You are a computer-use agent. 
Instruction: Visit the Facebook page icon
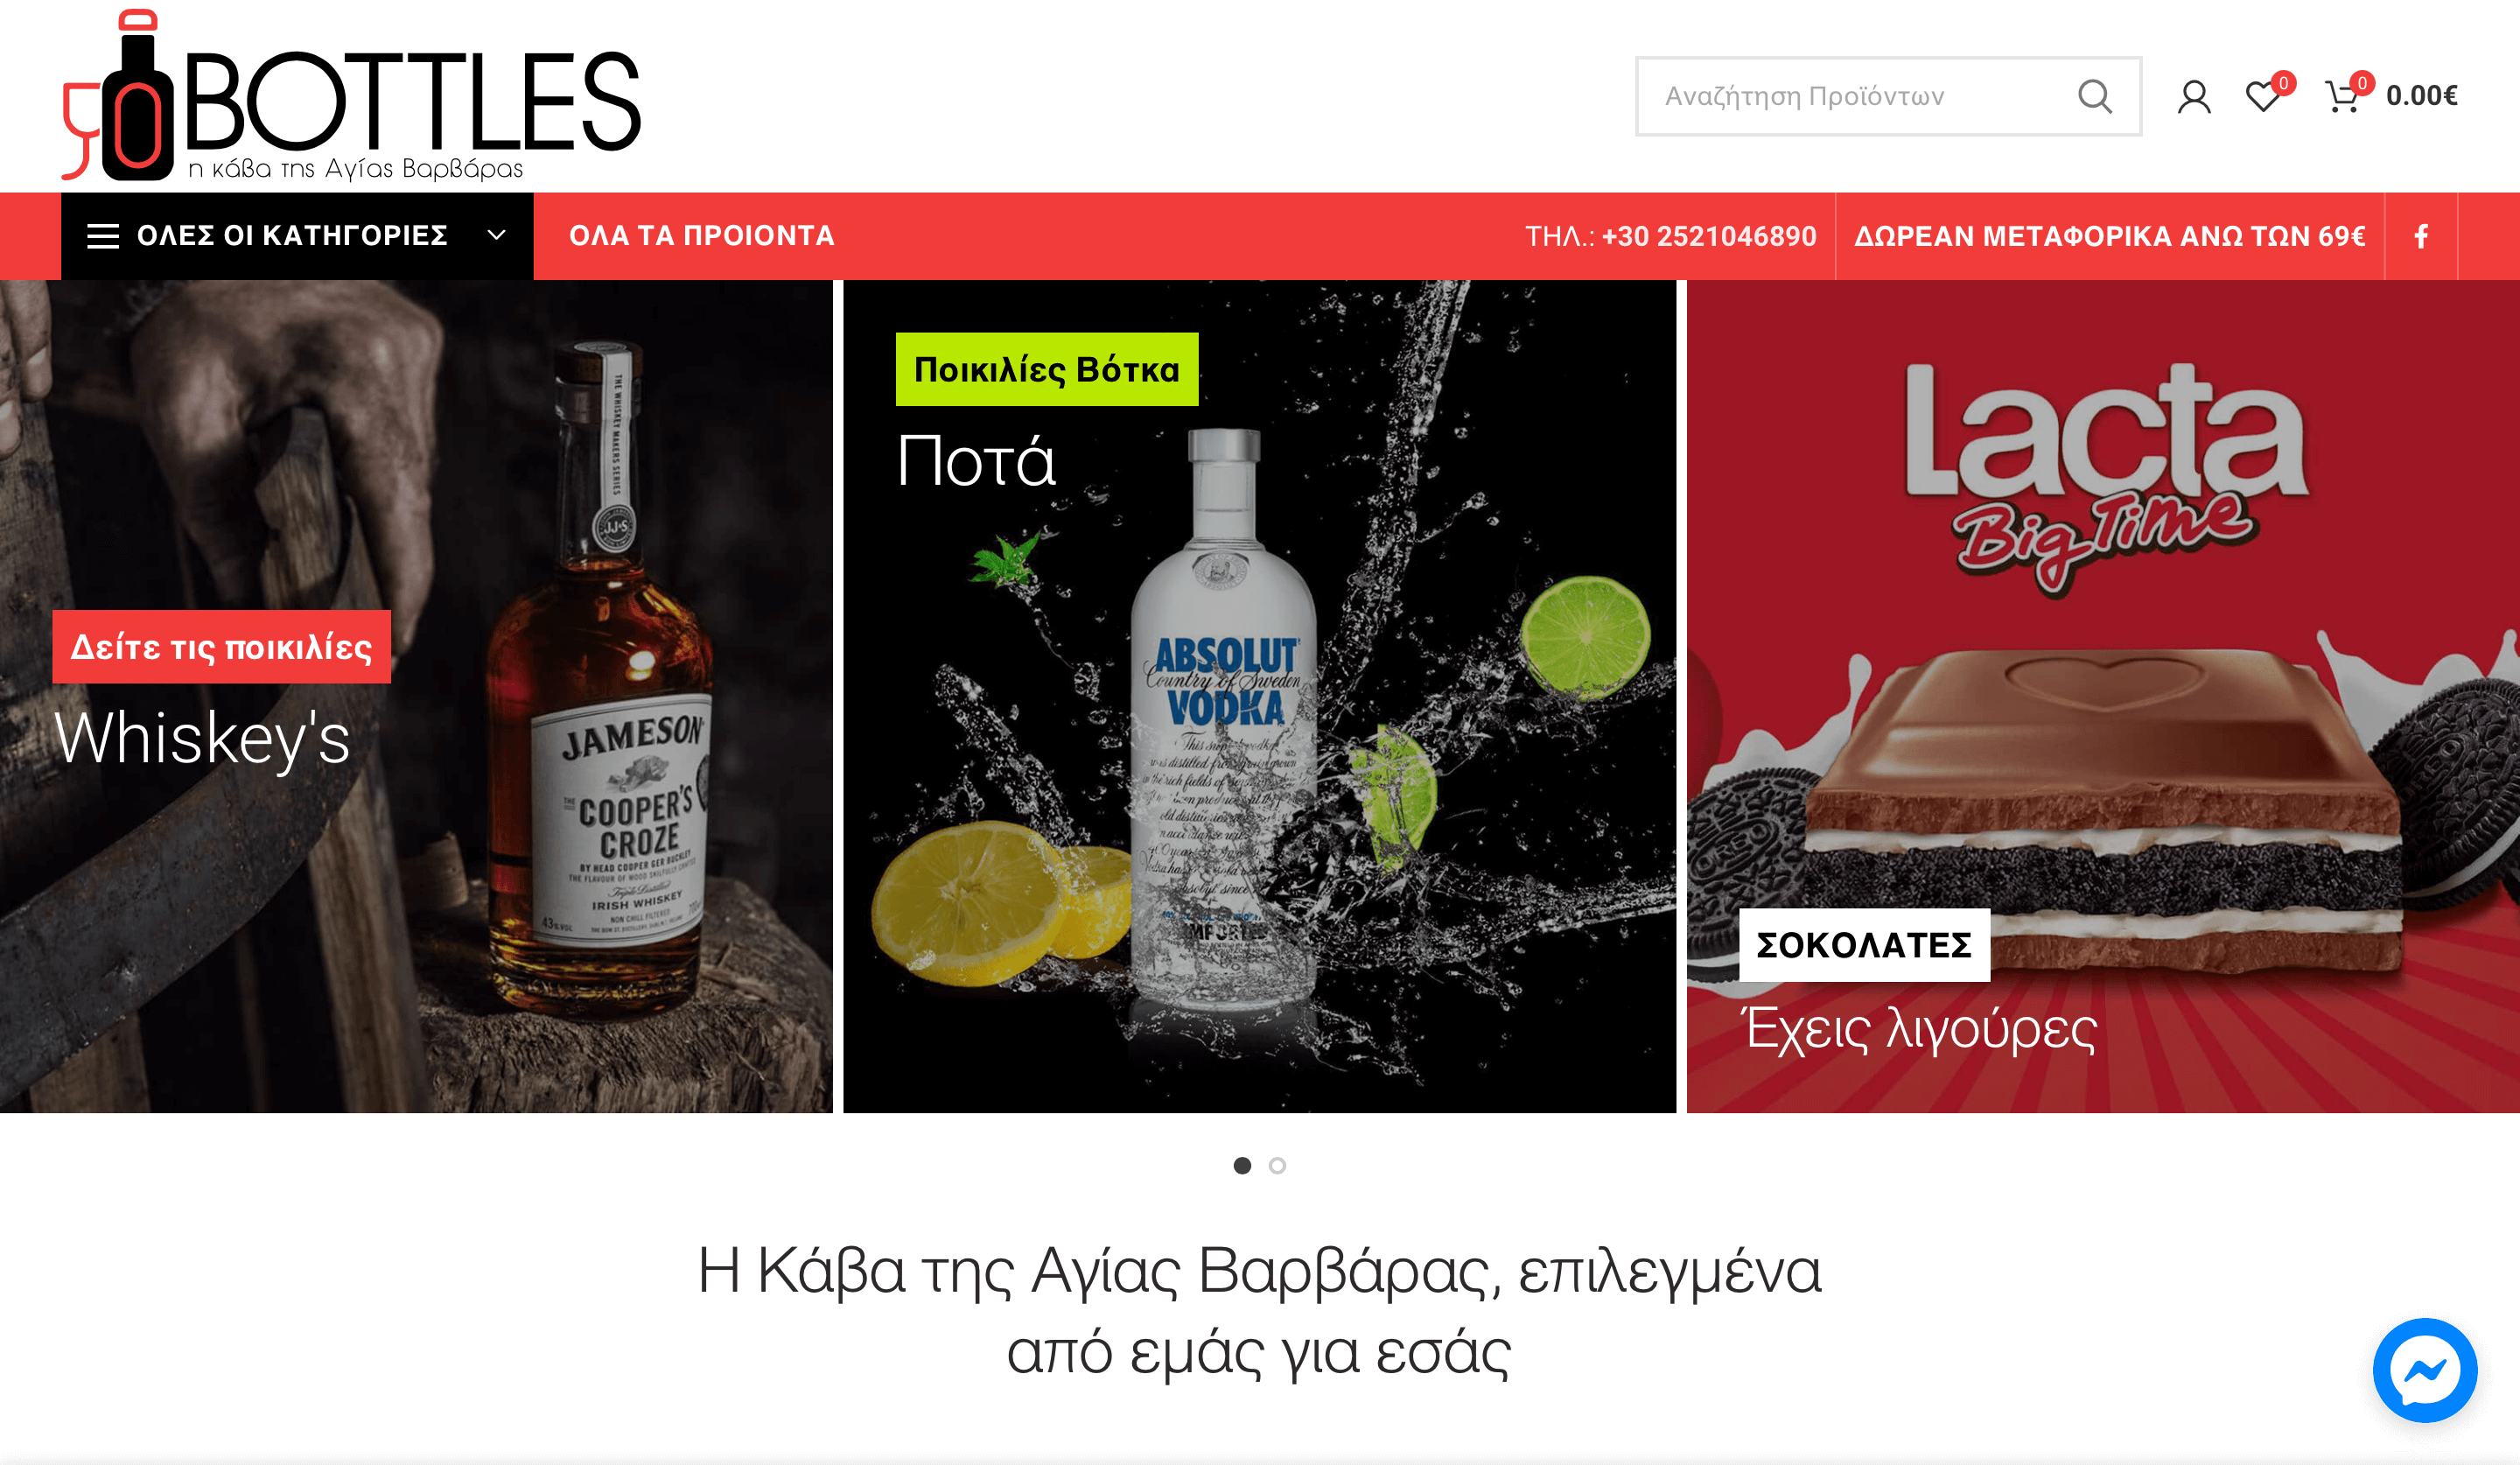coord(2421,236)
